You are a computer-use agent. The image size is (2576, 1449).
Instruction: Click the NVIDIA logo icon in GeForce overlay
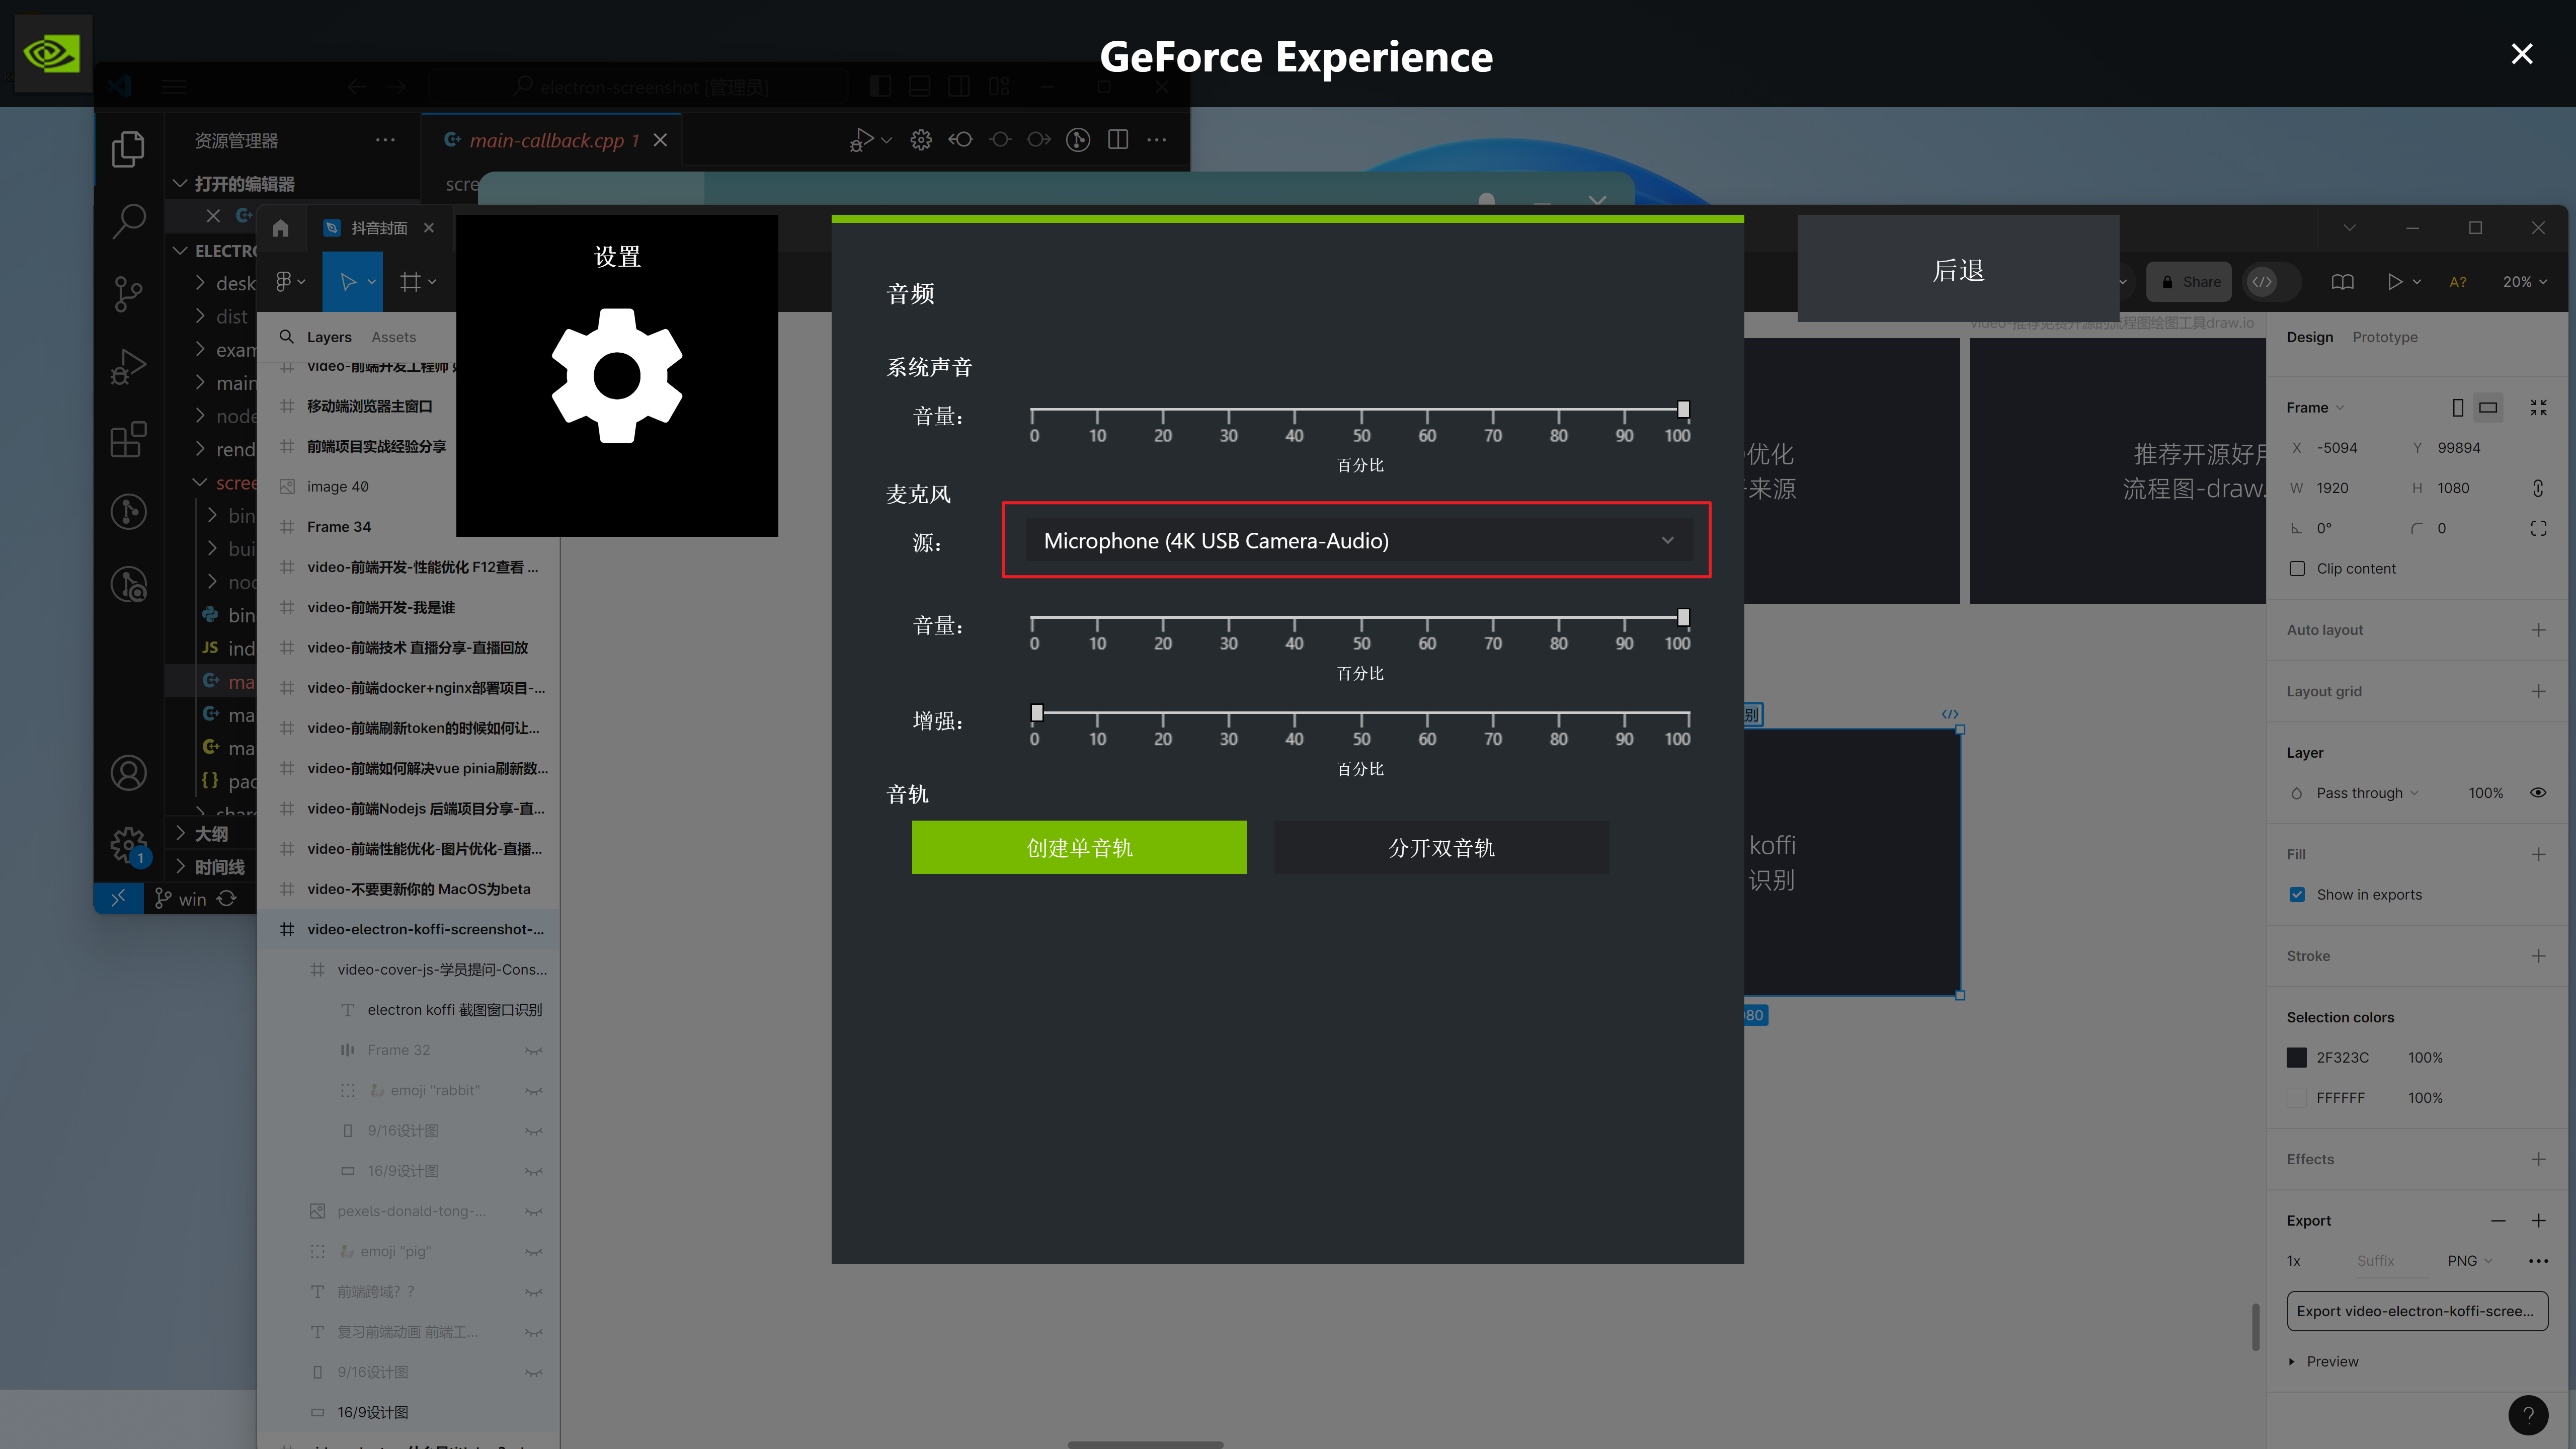52,53
